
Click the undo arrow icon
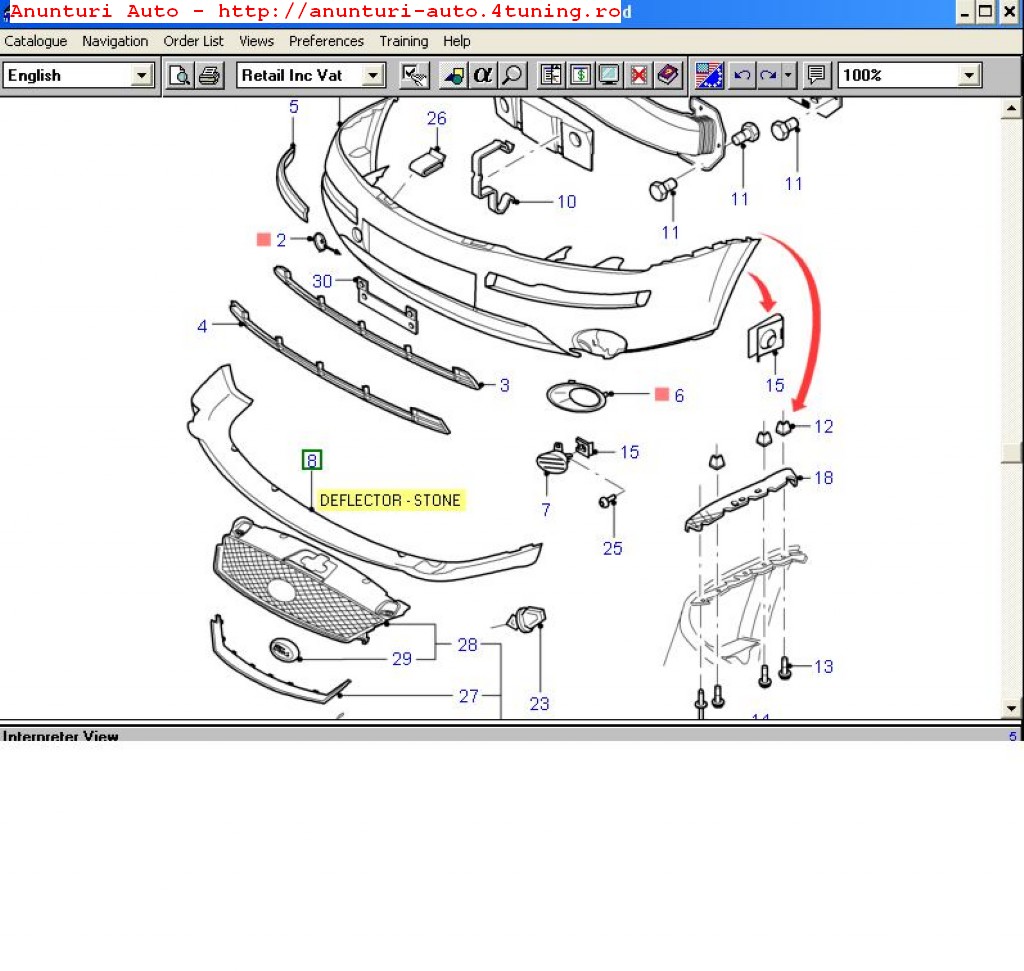tap(741, 76)
